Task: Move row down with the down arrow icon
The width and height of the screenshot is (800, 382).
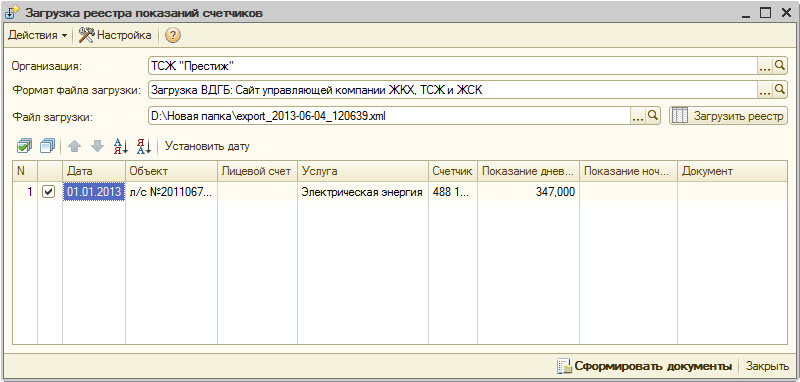Action: [x=97, y=147]
